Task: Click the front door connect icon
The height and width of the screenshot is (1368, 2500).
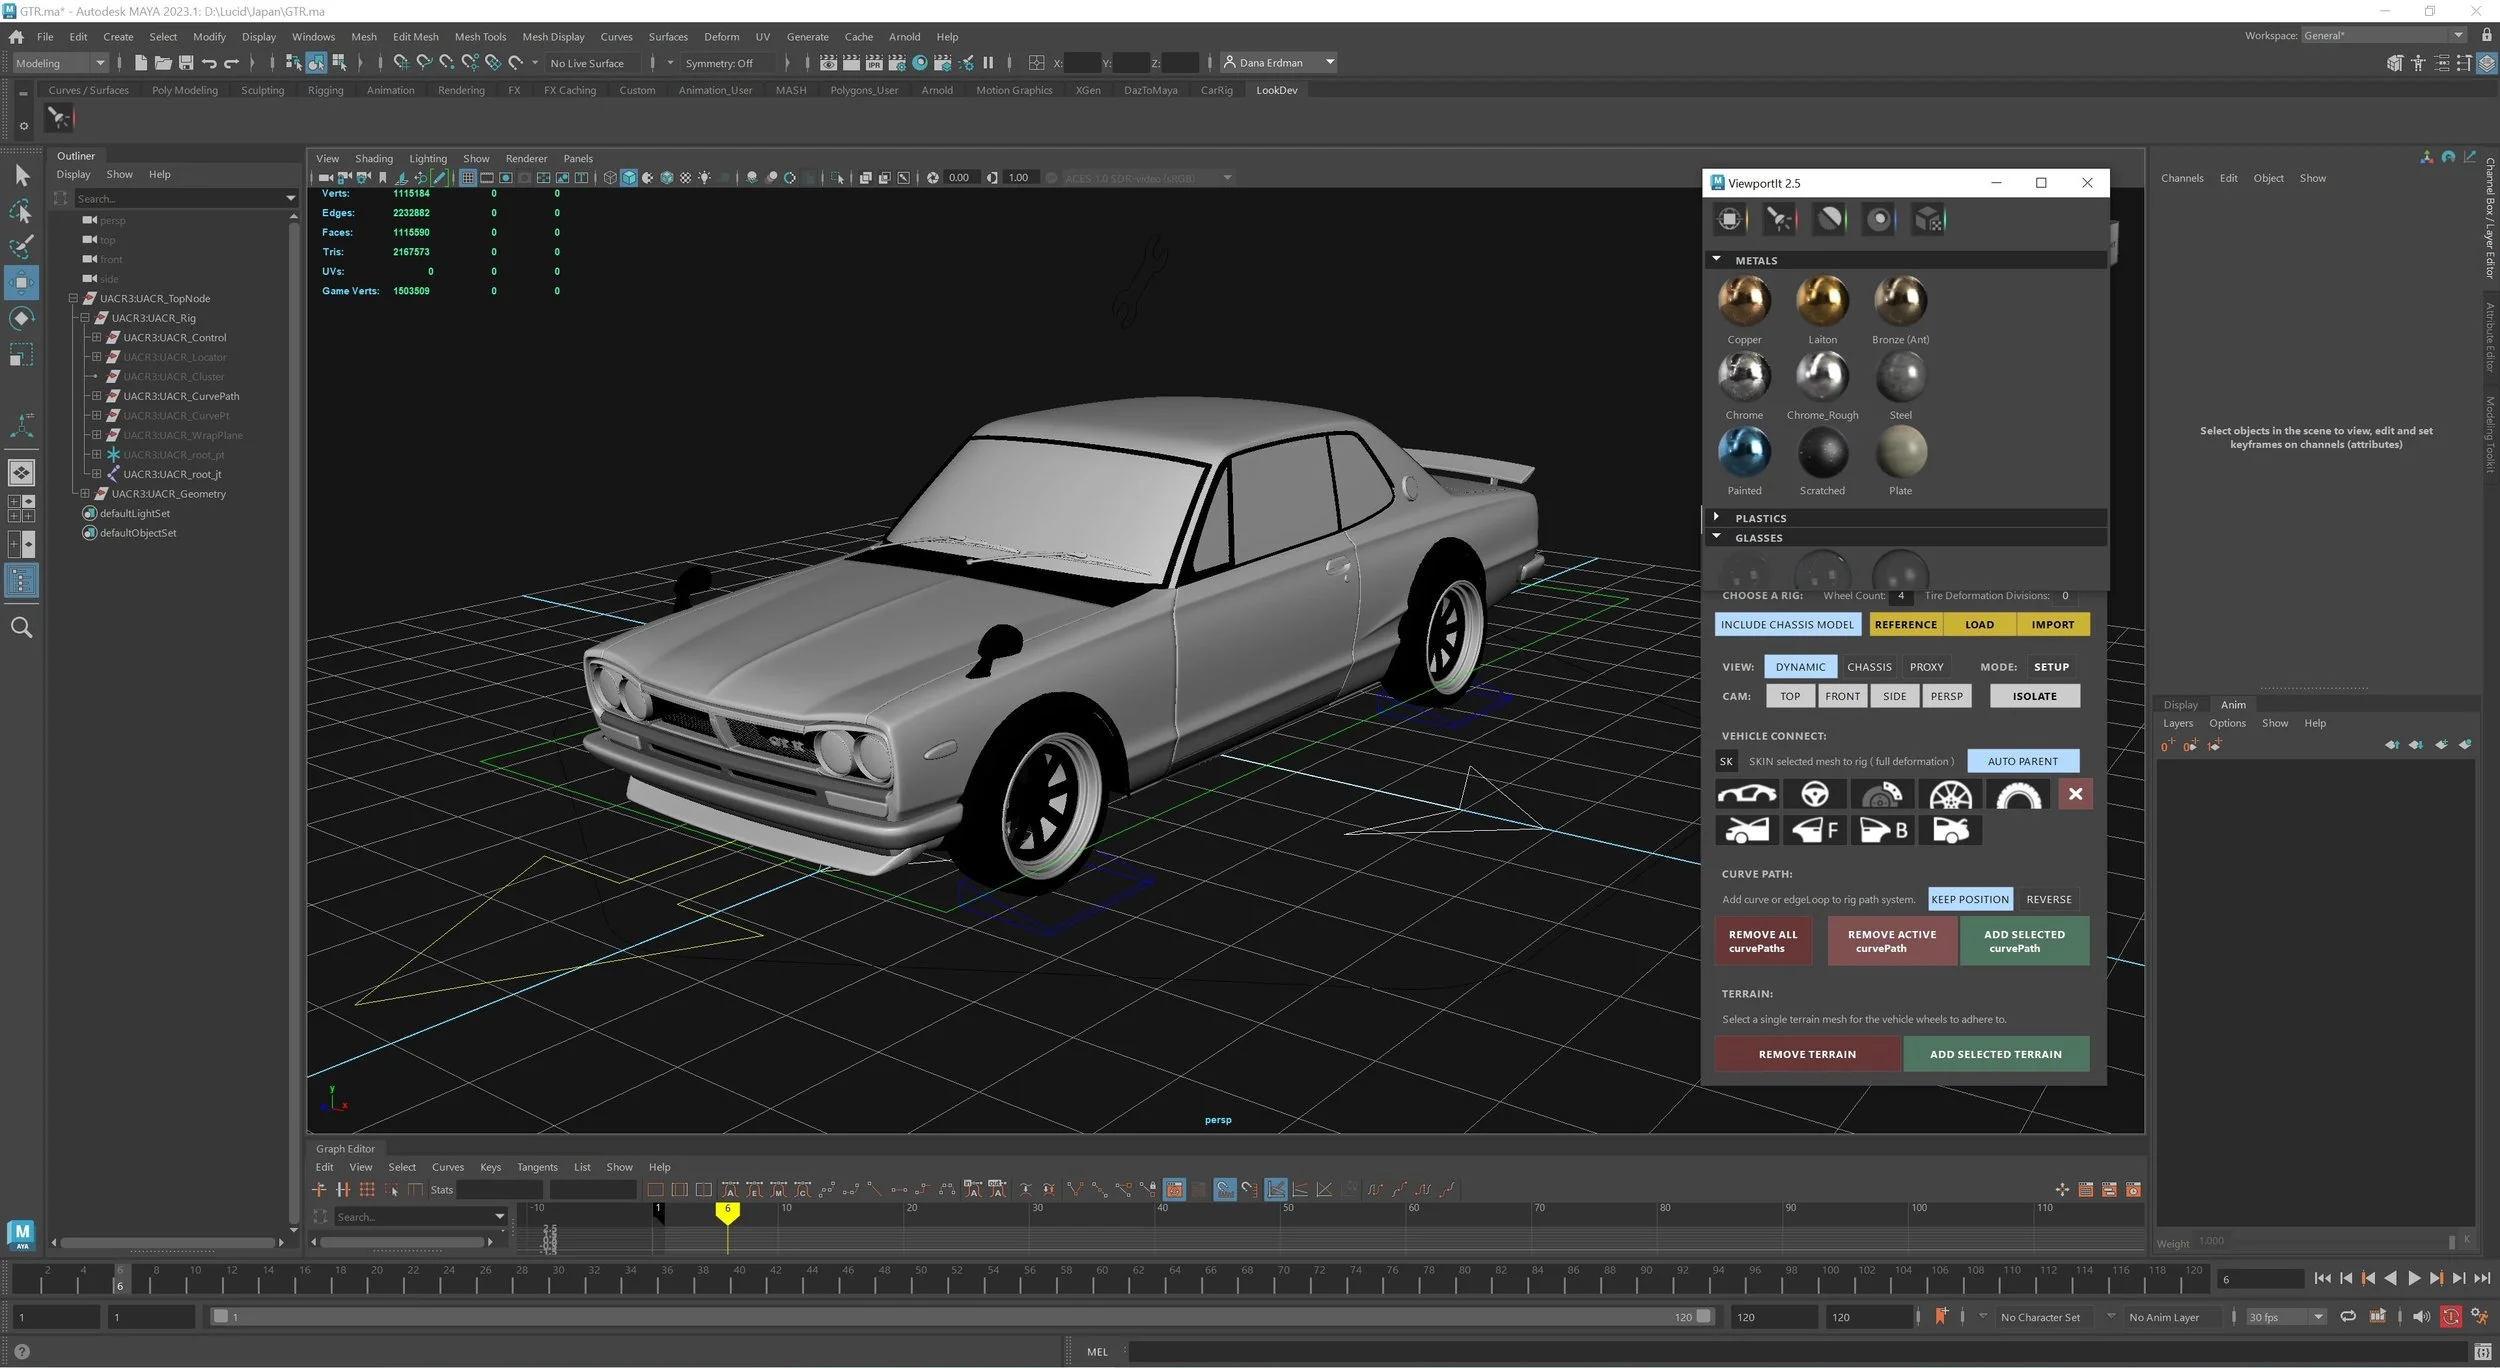Action: coord(1814,830)
